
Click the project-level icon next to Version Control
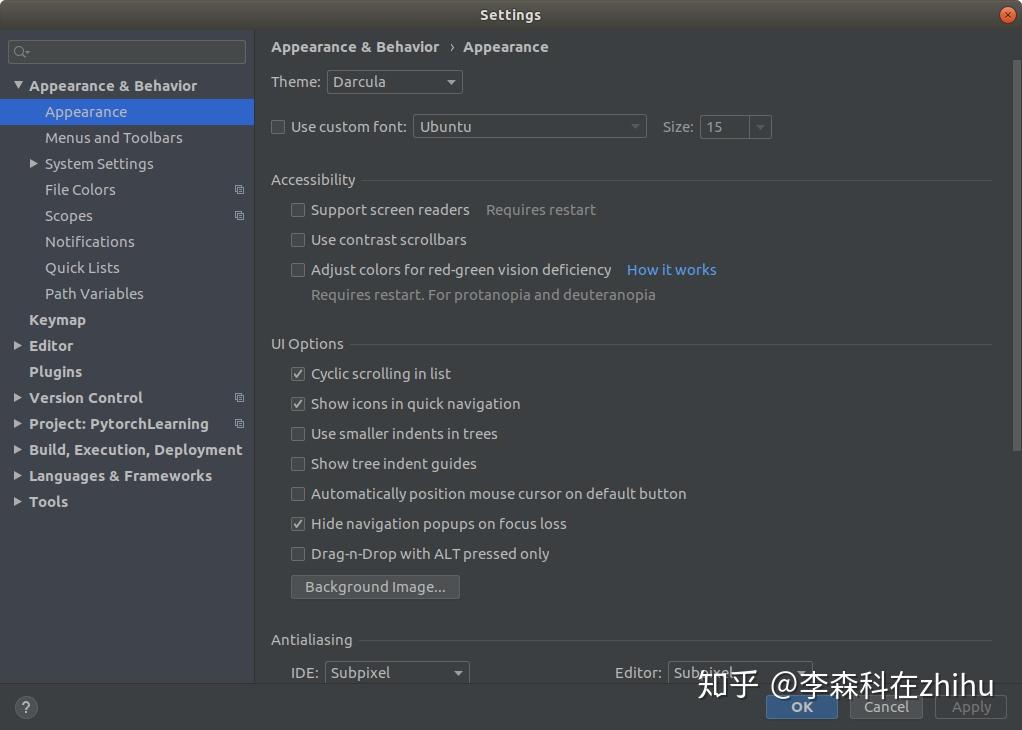click(x=239, y=398)
